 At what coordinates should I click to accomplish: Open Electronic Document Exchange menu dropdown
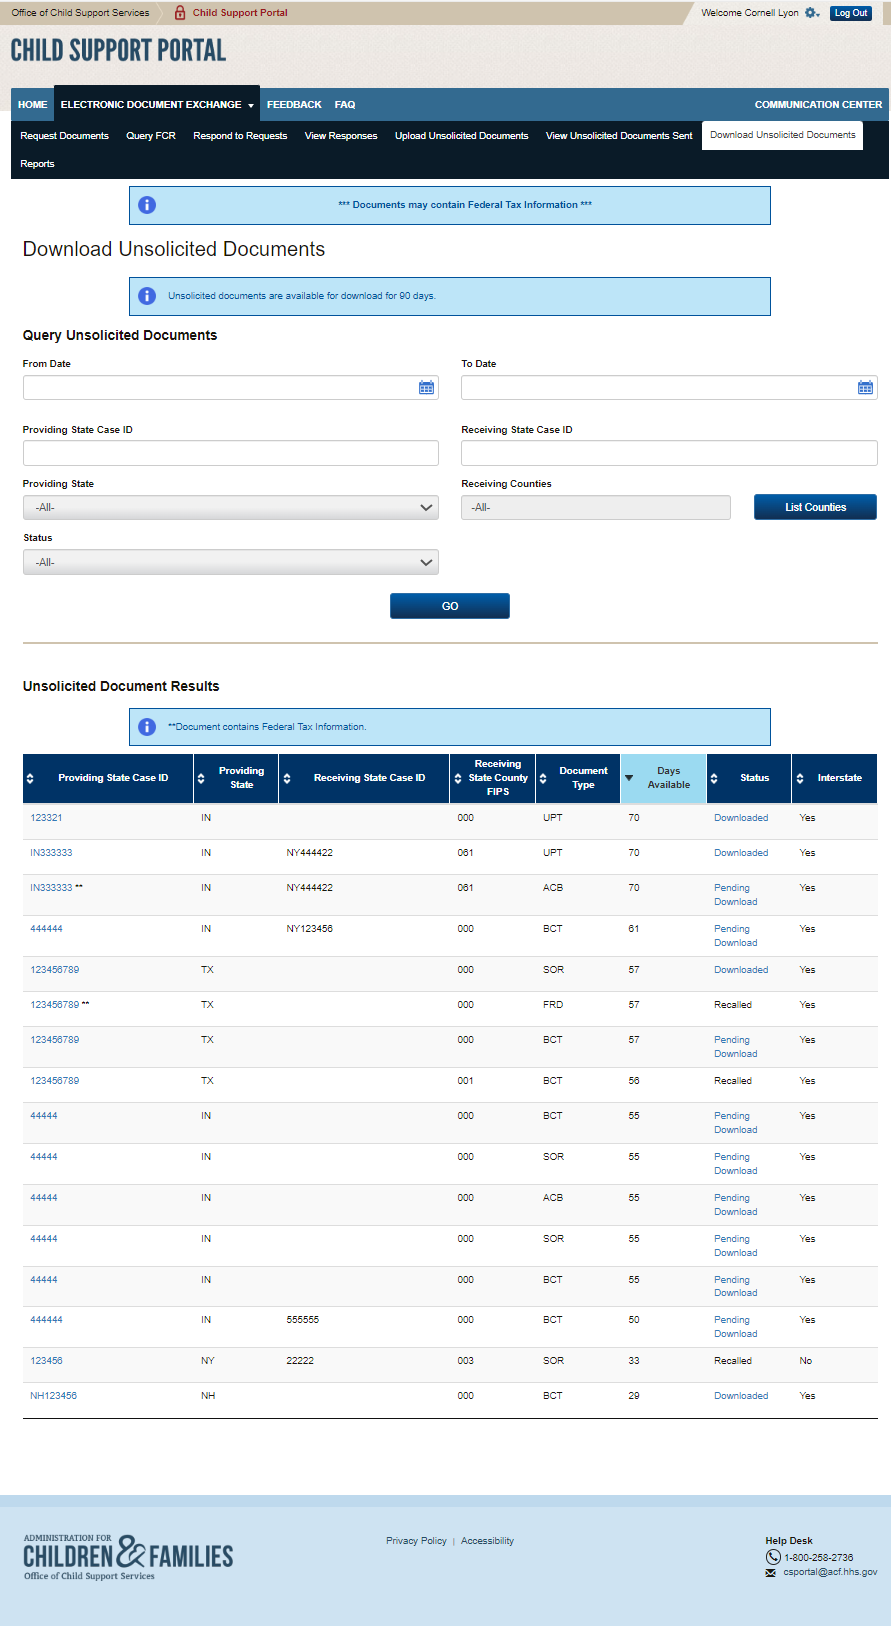click(156, 105)
